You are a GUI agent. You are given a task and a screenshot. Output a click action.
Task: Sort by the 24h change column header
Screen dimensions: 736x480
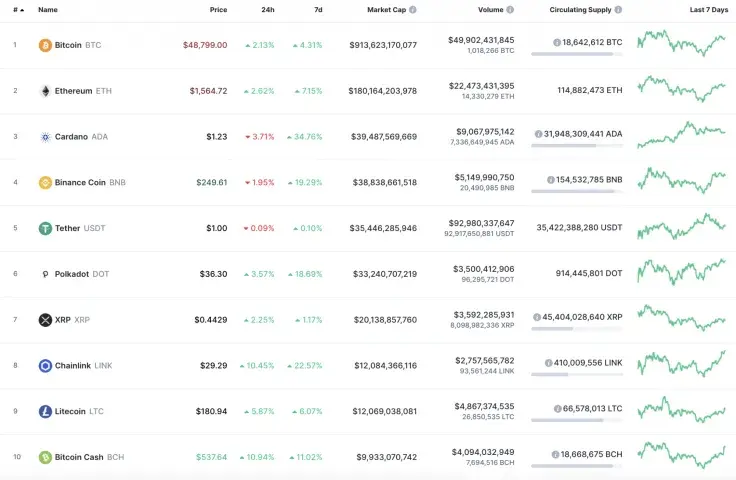(268, 9)
